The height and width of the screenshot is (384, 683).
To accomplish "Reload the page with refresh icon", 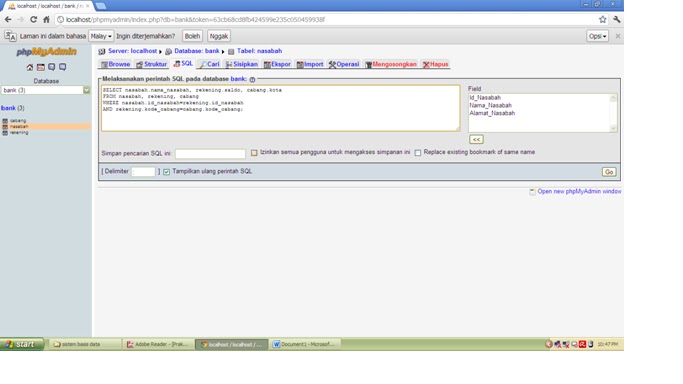I will pos(33,20).
